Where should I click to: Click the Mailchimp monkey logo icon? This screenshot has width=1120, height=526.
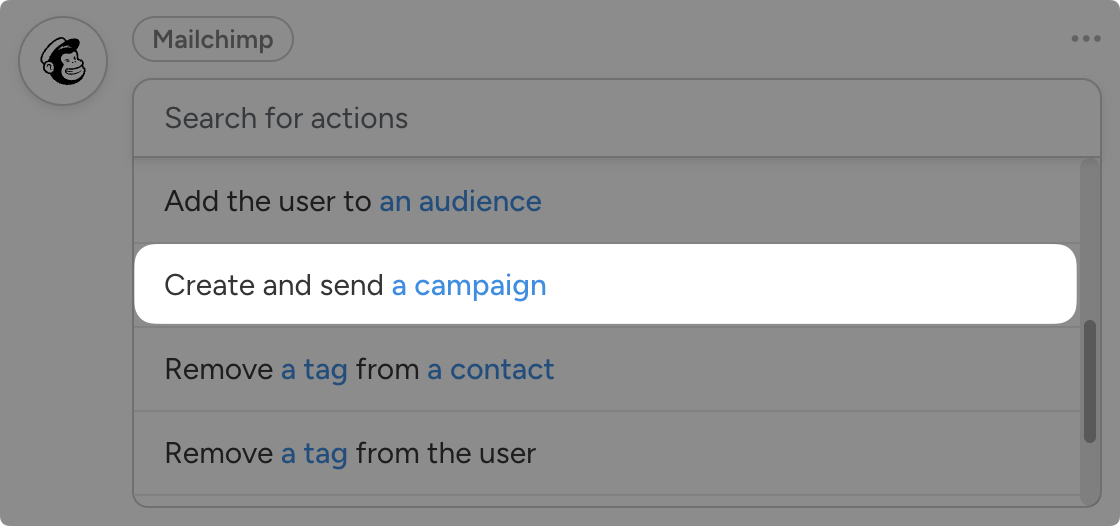point(63,61)
